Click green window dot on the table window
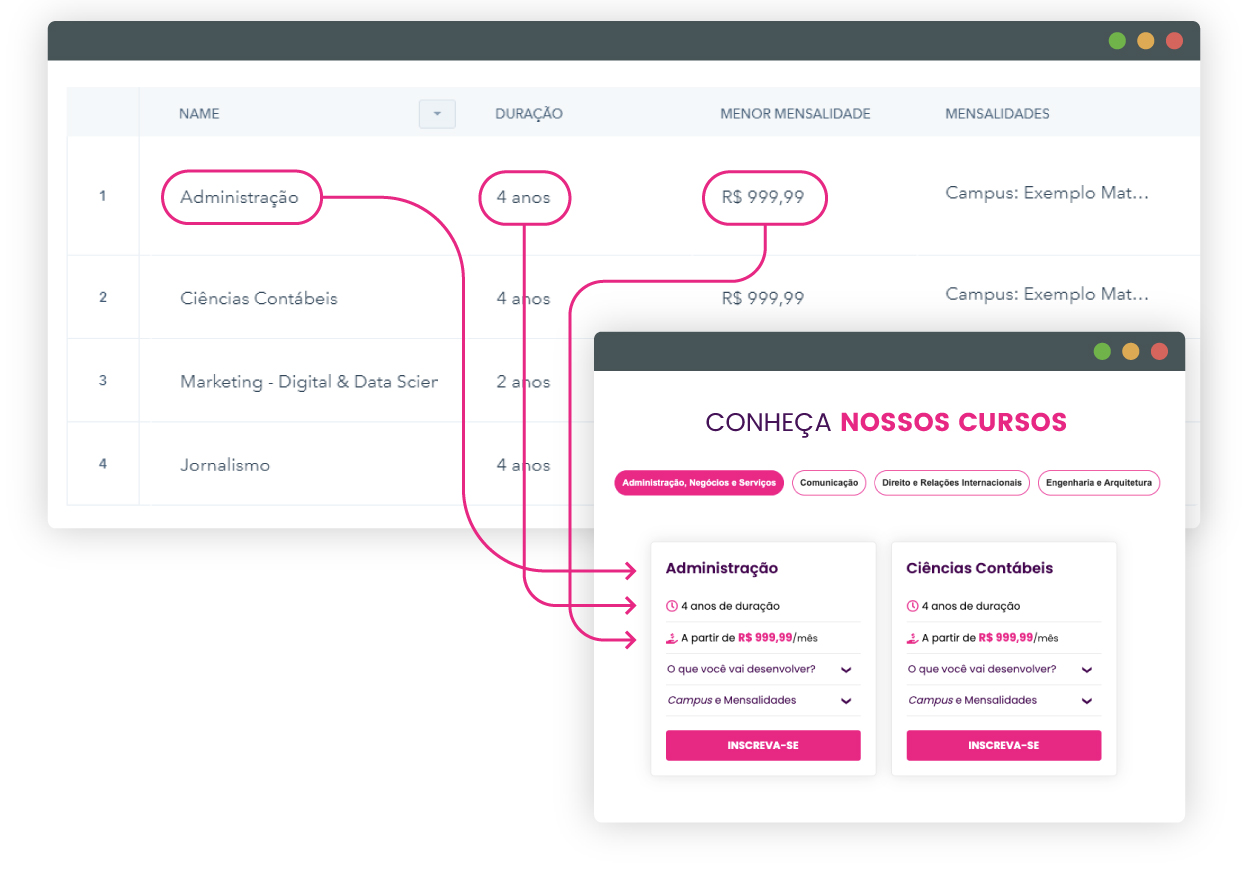Viewport: 1256px width, 882px height. [1117, 41]
